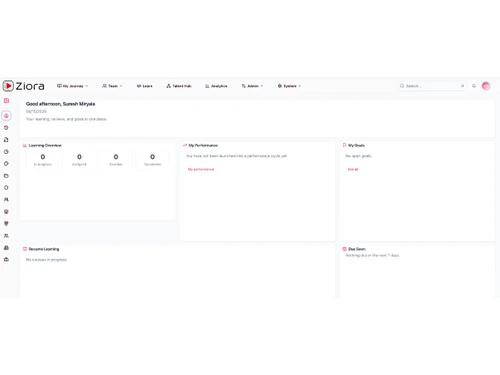
Task: Expand the System dropdown menu
Action: pyautogui.click(x=289, y=86)
